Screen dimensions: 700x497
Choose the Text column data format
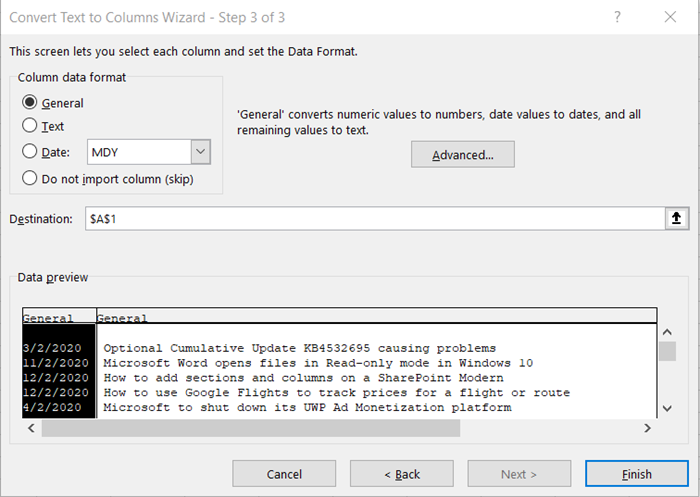30,126
